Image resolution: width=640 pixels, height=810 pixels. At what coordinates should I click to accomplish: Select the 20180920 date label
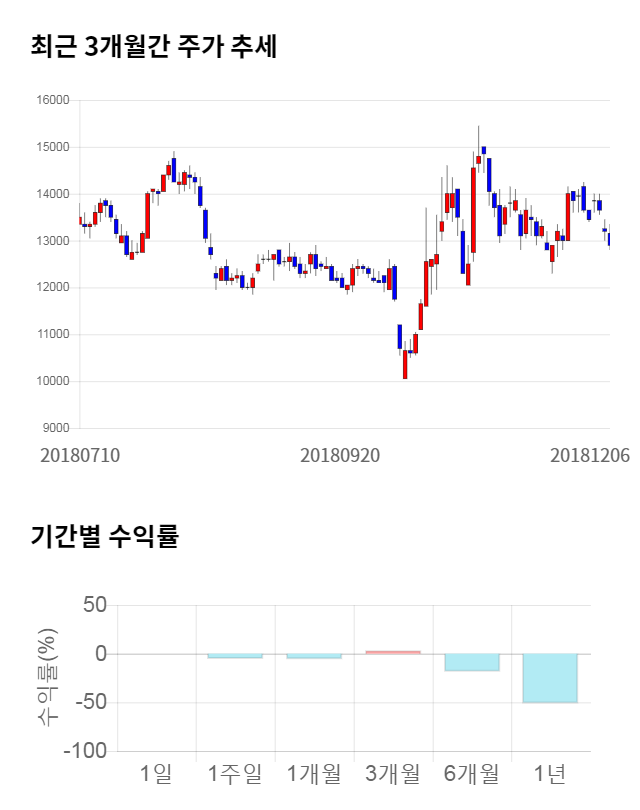pyautogui.click(x=340, y=454)
